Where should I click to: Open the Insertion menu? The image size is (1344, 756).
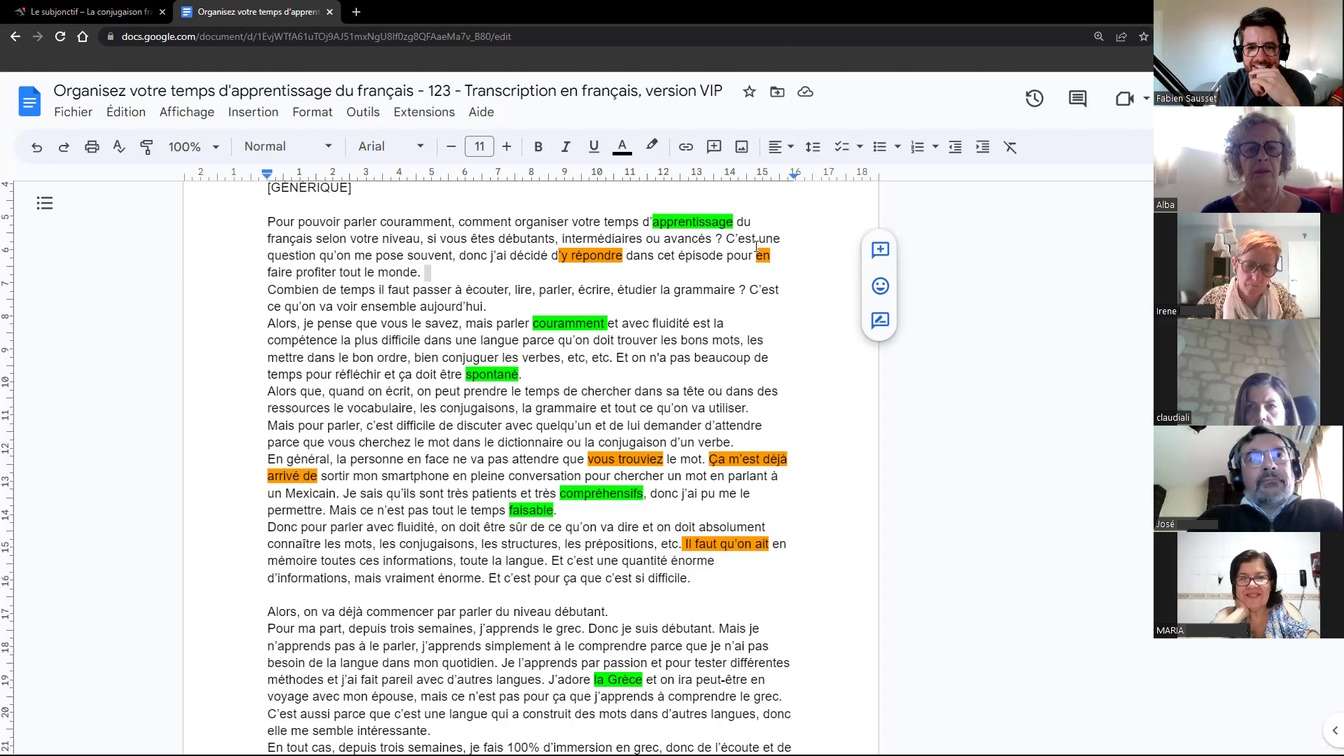[253, 112]
